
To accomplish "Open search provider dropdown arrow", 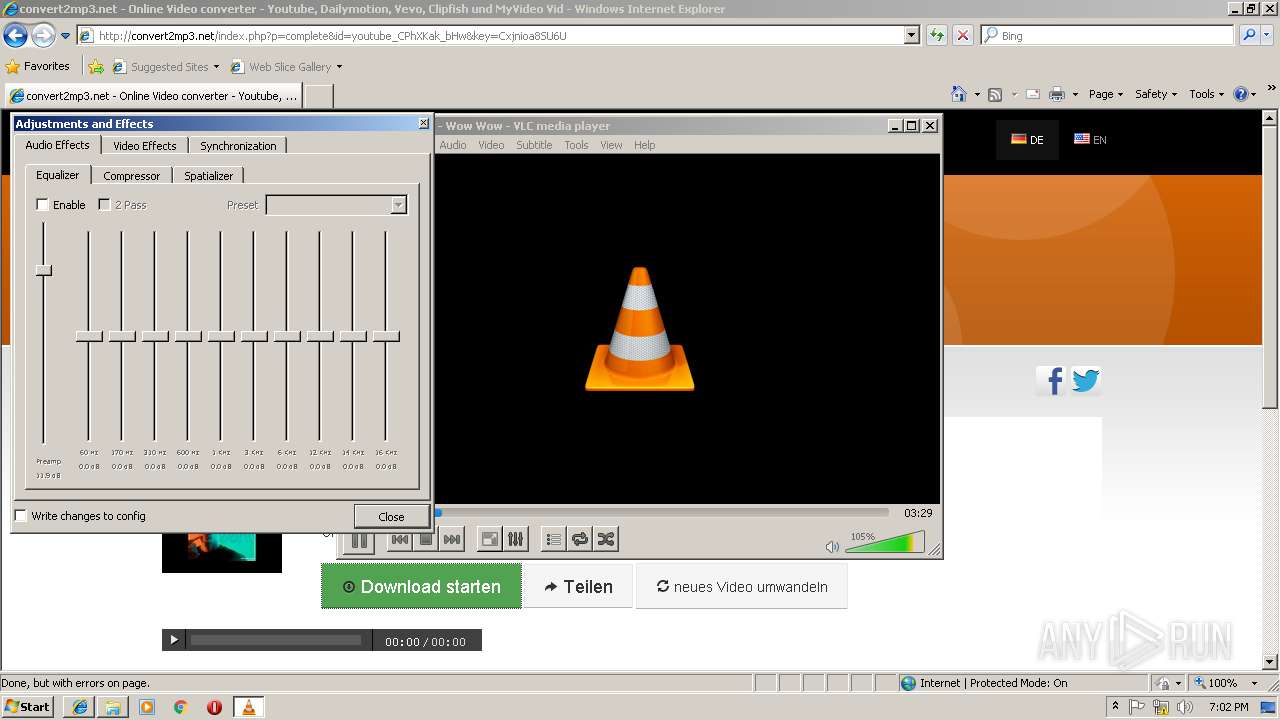I will (1268, 35).
